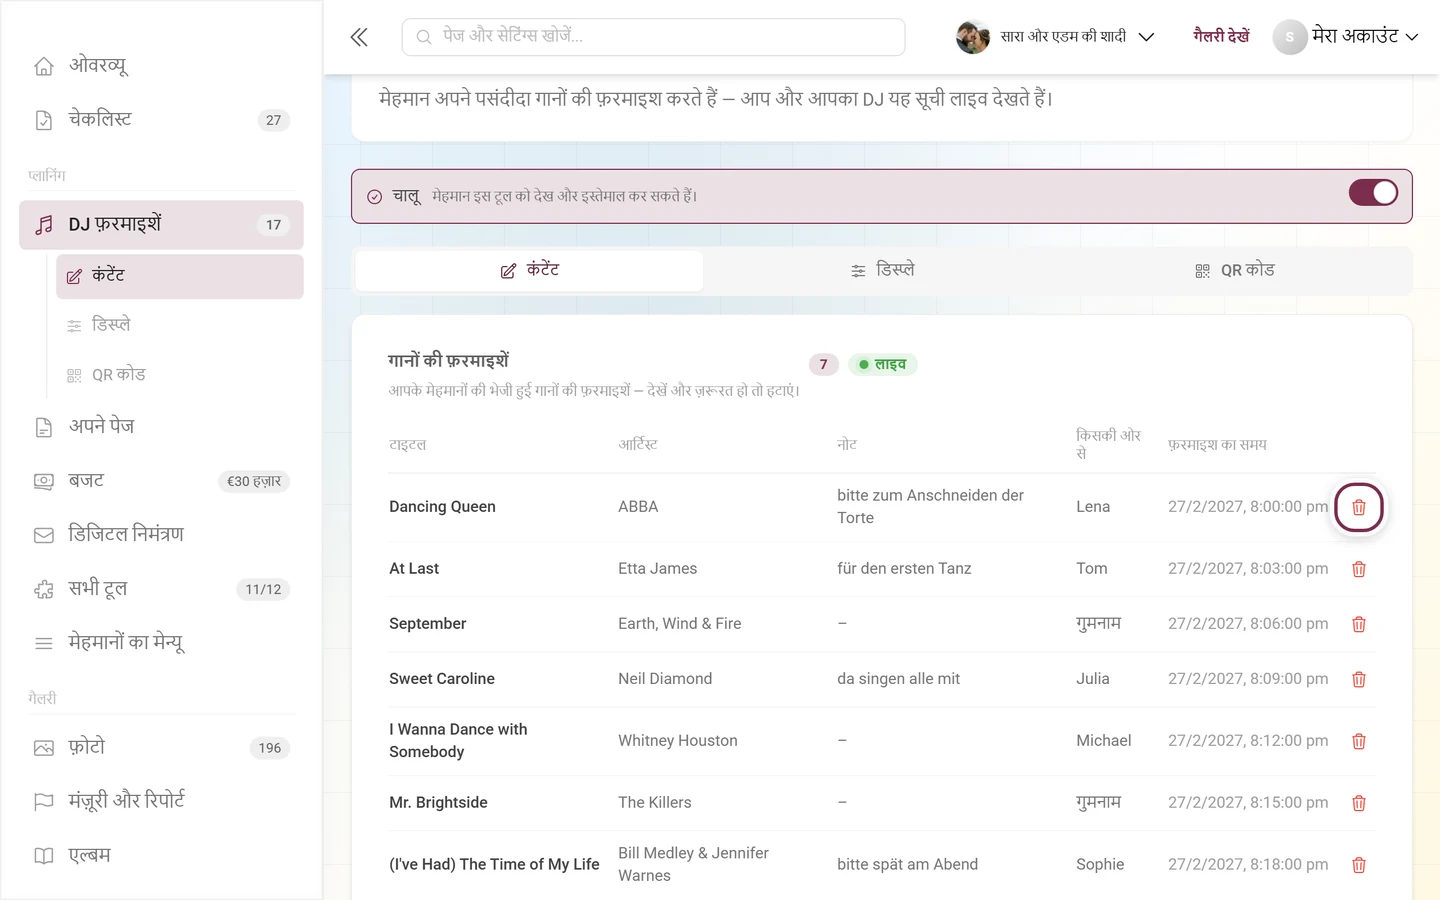The height and width of the screenshot is (900, 1440).
Task: Turn off the चालू guest-access switch
Action: [1373, 193]
